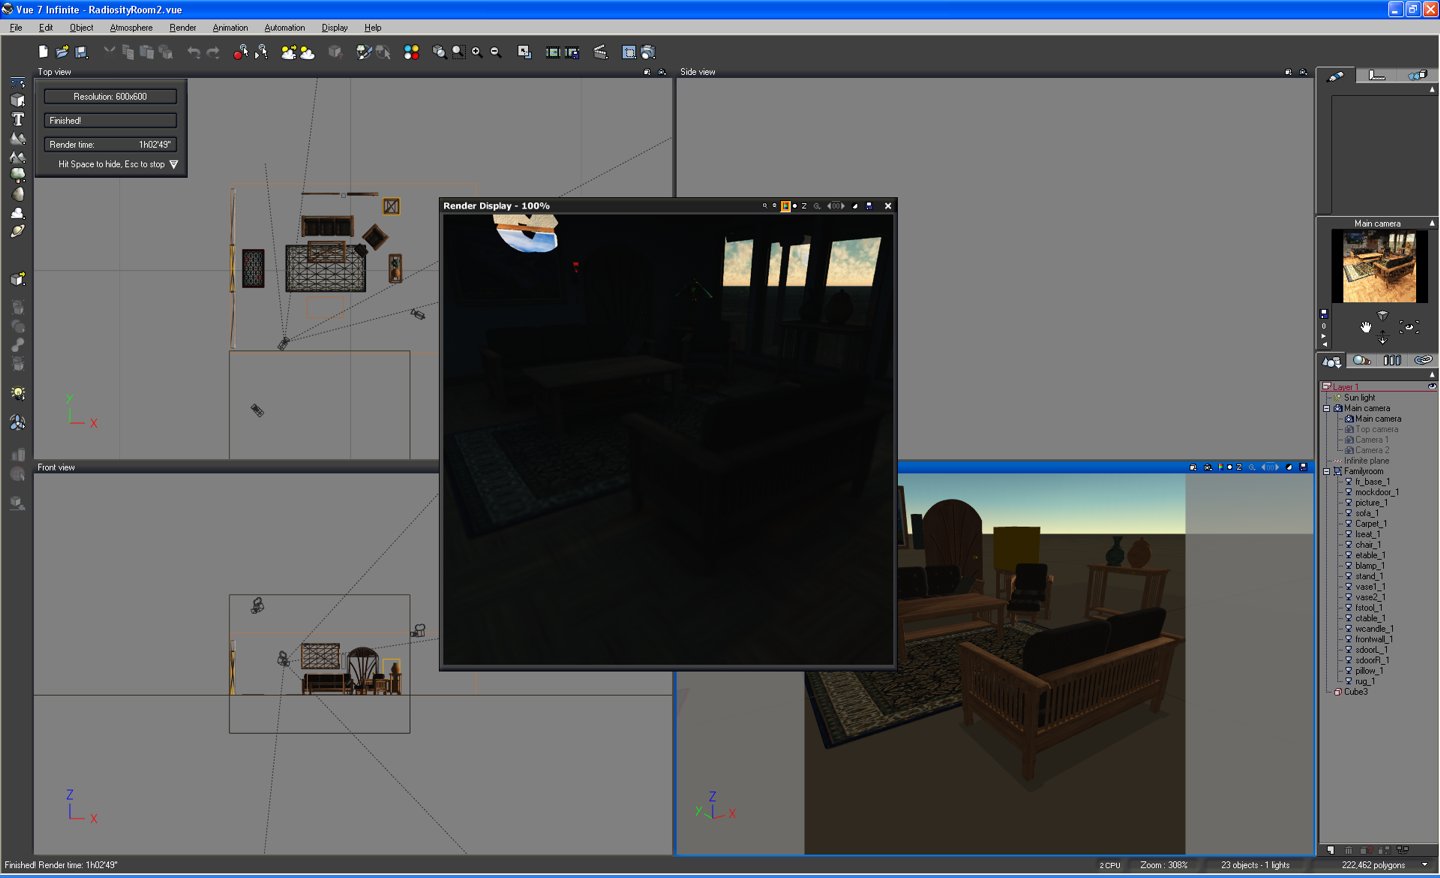The width and height of the screenshot is (1440, 878).
Task: Click the four-colored dots icon in toolbar
Action: tap(411, 52)
